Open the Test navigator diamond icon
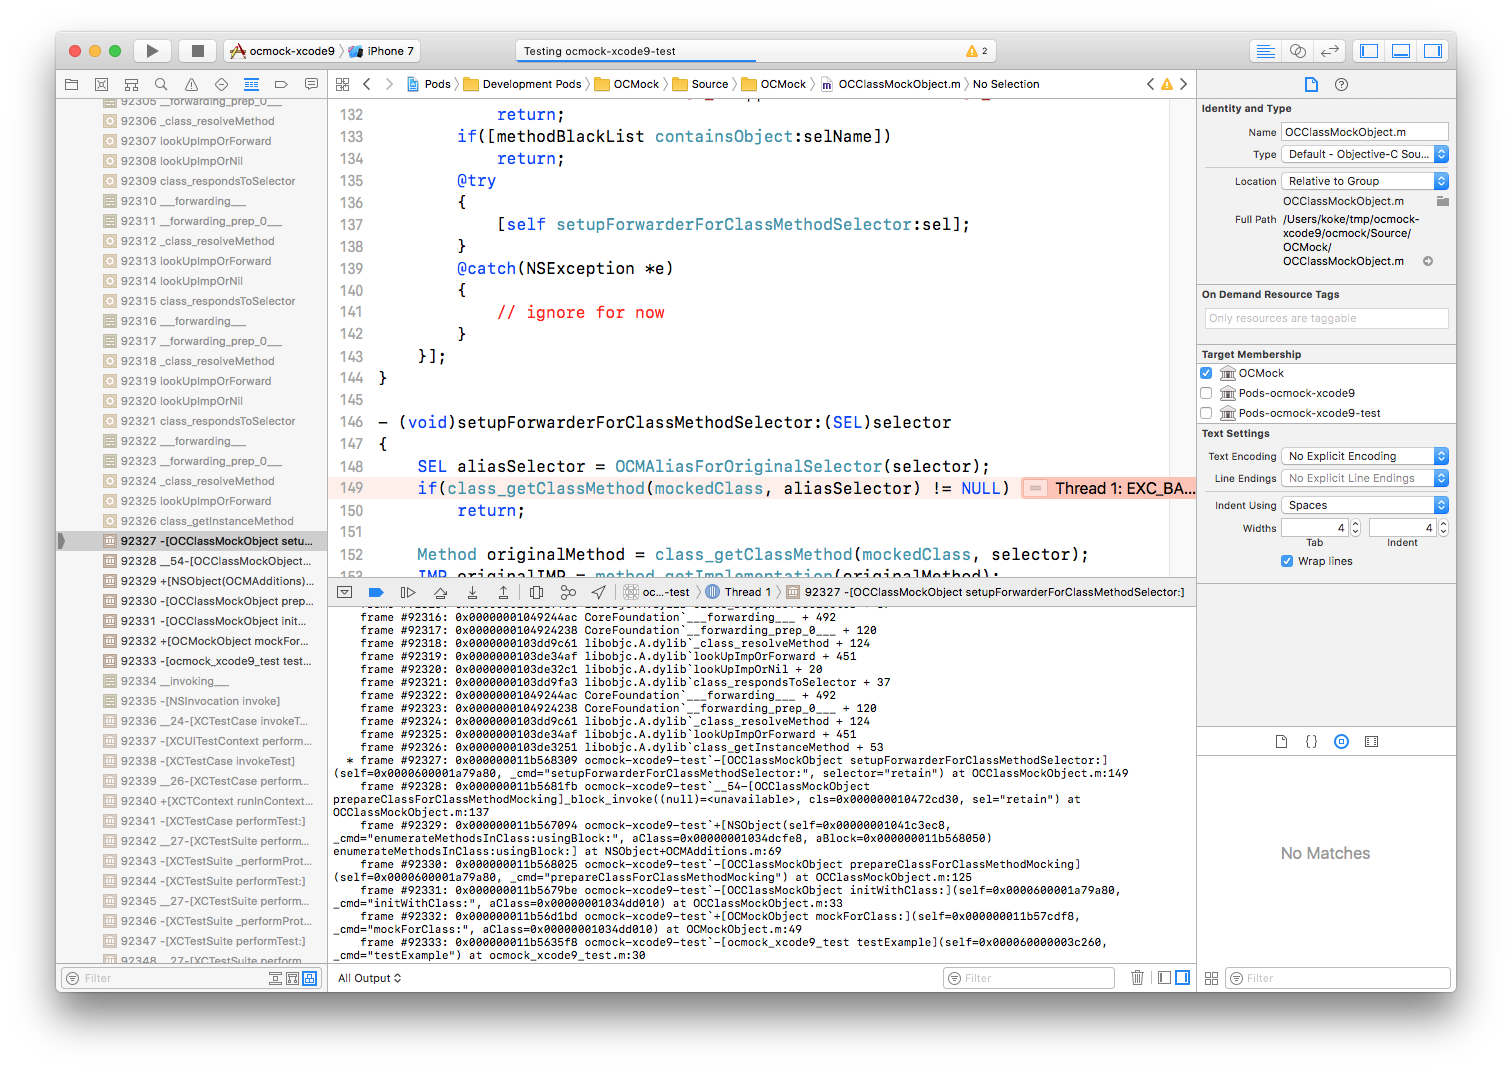1512x1072 pixels. coord(221,85)
